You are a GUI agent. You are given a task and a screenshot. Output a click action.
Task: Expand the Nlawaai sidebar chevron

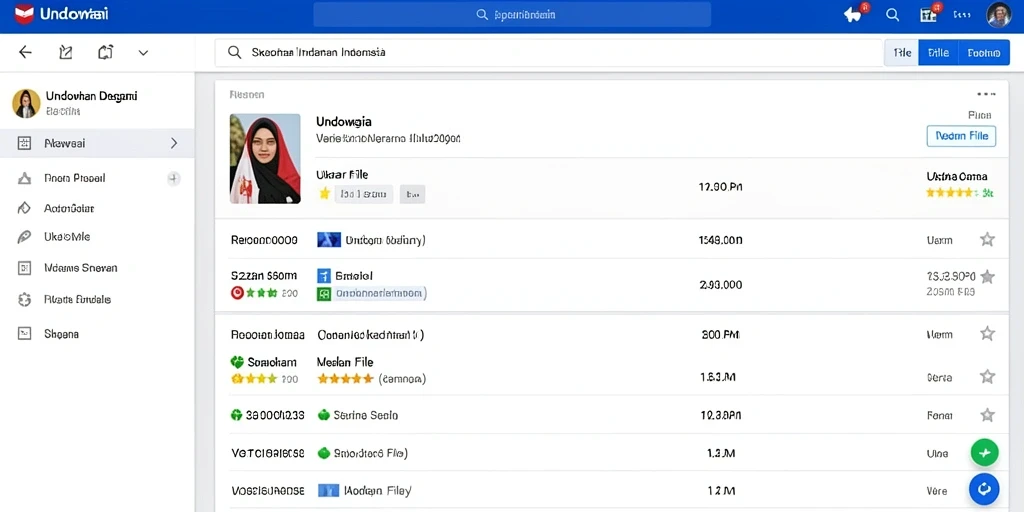point(174,143)
